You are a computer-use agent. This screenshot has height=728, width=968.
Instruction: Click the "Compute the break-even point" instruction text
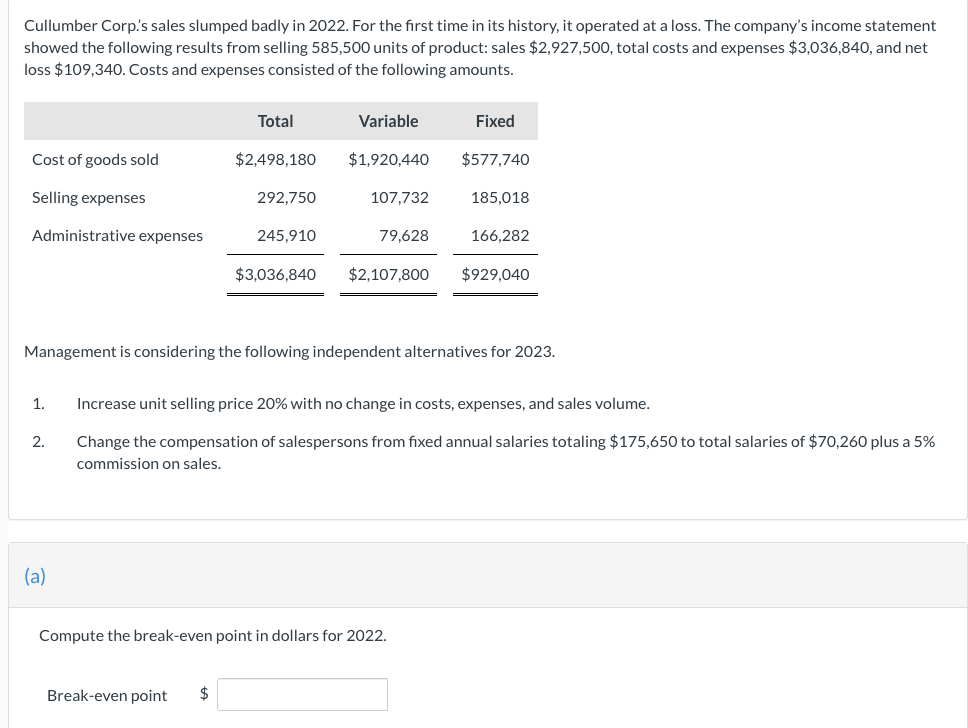click(x=212, y=635)
